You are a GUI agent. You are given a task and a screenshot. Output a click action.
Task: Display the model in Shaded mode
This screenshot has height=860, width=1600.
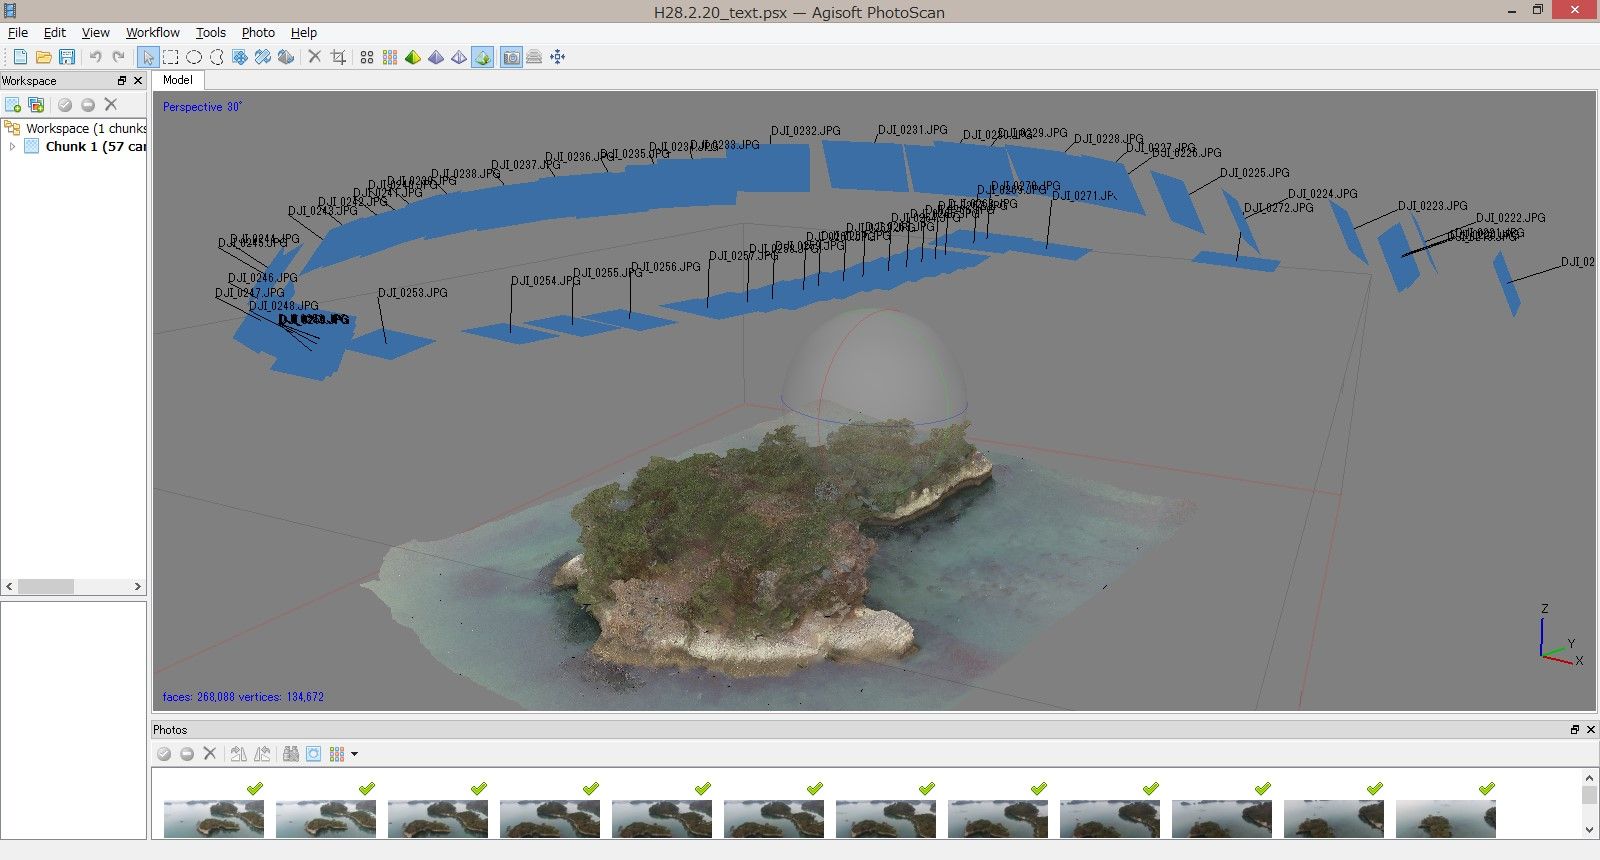[x=413, y=57]
